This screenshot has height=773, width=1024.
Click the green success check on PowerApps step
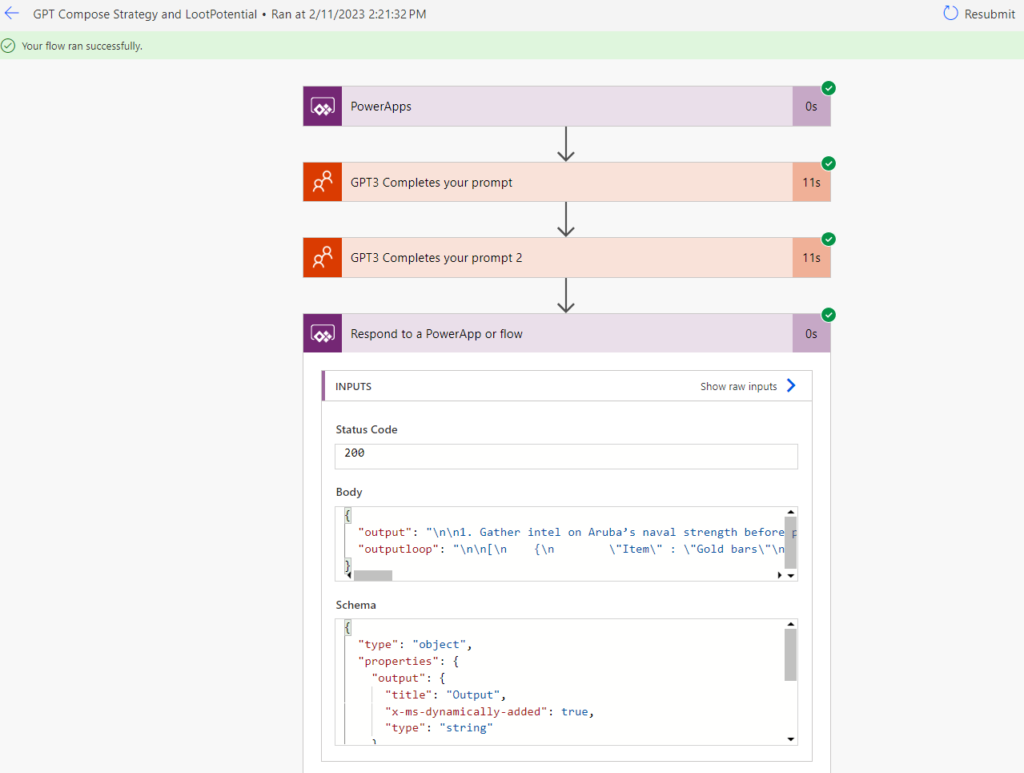point(829,88)
